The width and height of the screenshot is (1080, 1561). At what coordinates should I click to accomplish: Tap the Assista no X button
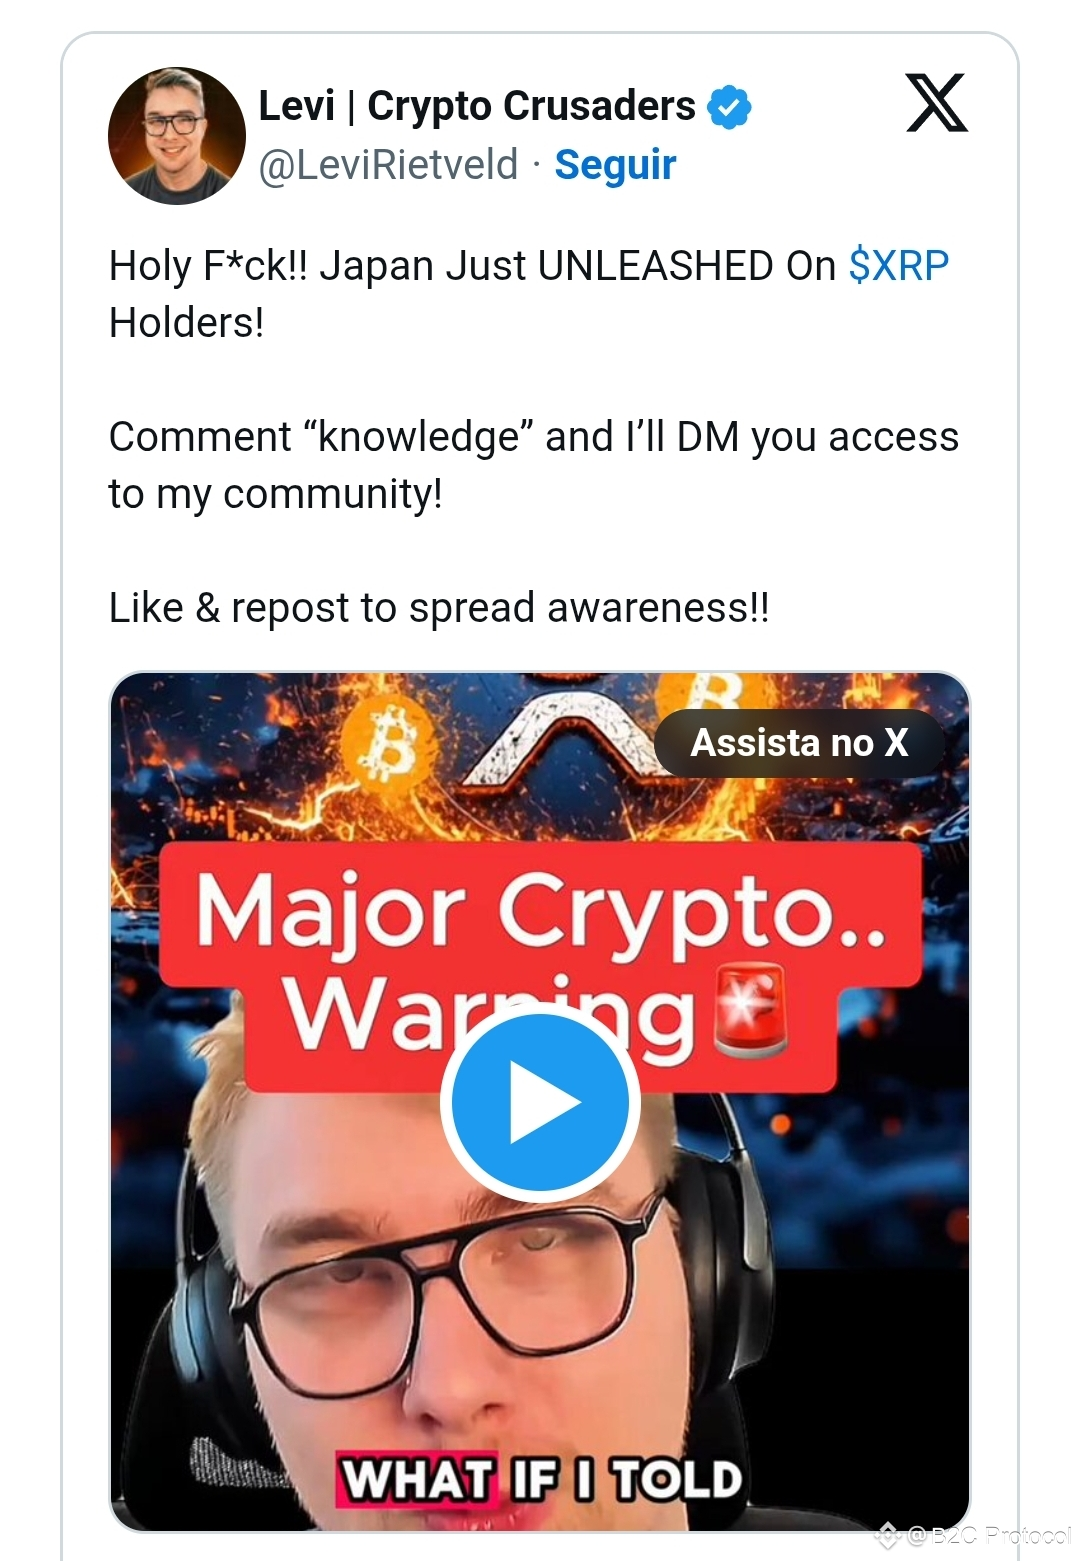click(x=800, y=743)
